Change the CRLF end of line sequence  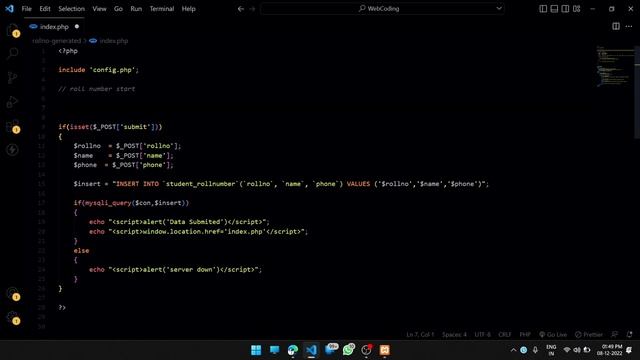click(504, 334)
